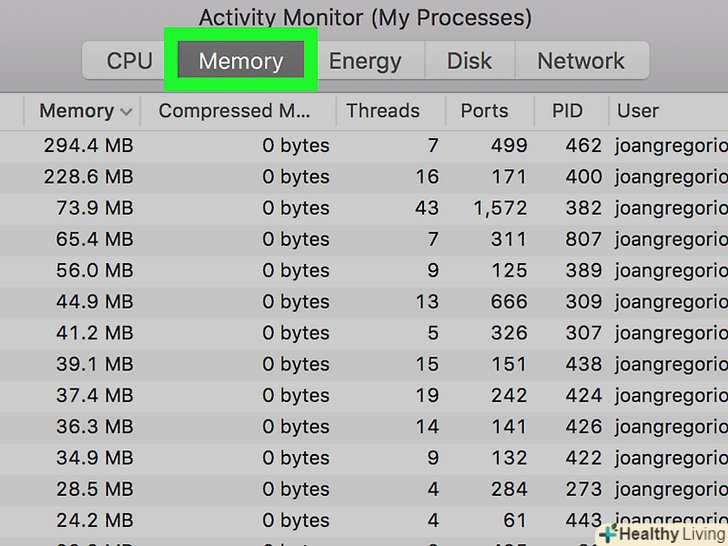This screenshot has height=546, width=728.
Task: Select the row with PID 807
Action: pyautogui.click(x=583, y=239)
